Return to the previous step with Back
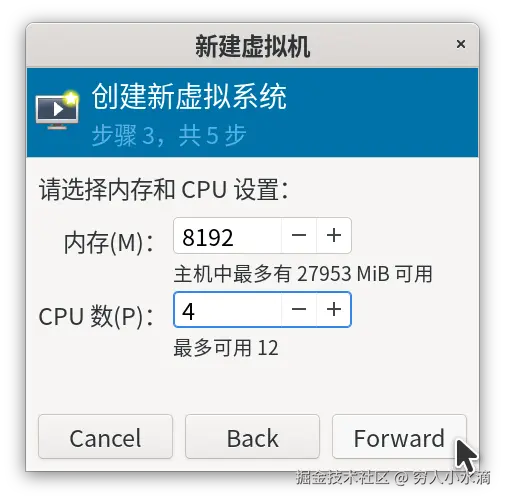505x500 pixels. coord(252,437)
